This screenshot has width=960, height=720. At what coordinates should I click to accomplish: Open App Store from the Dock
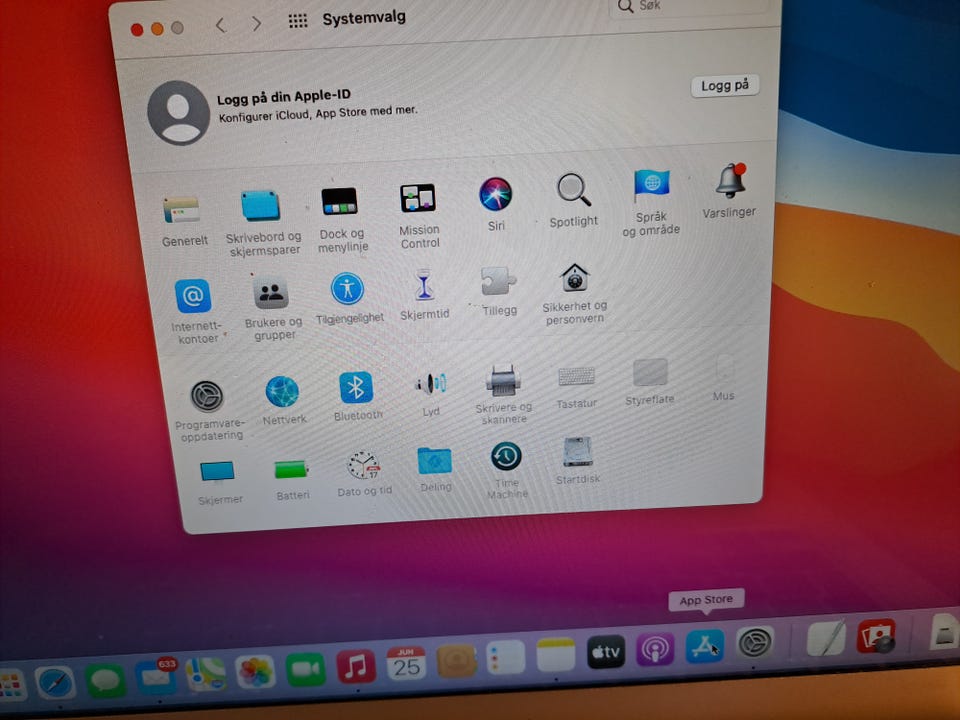(x=704, y=647)
